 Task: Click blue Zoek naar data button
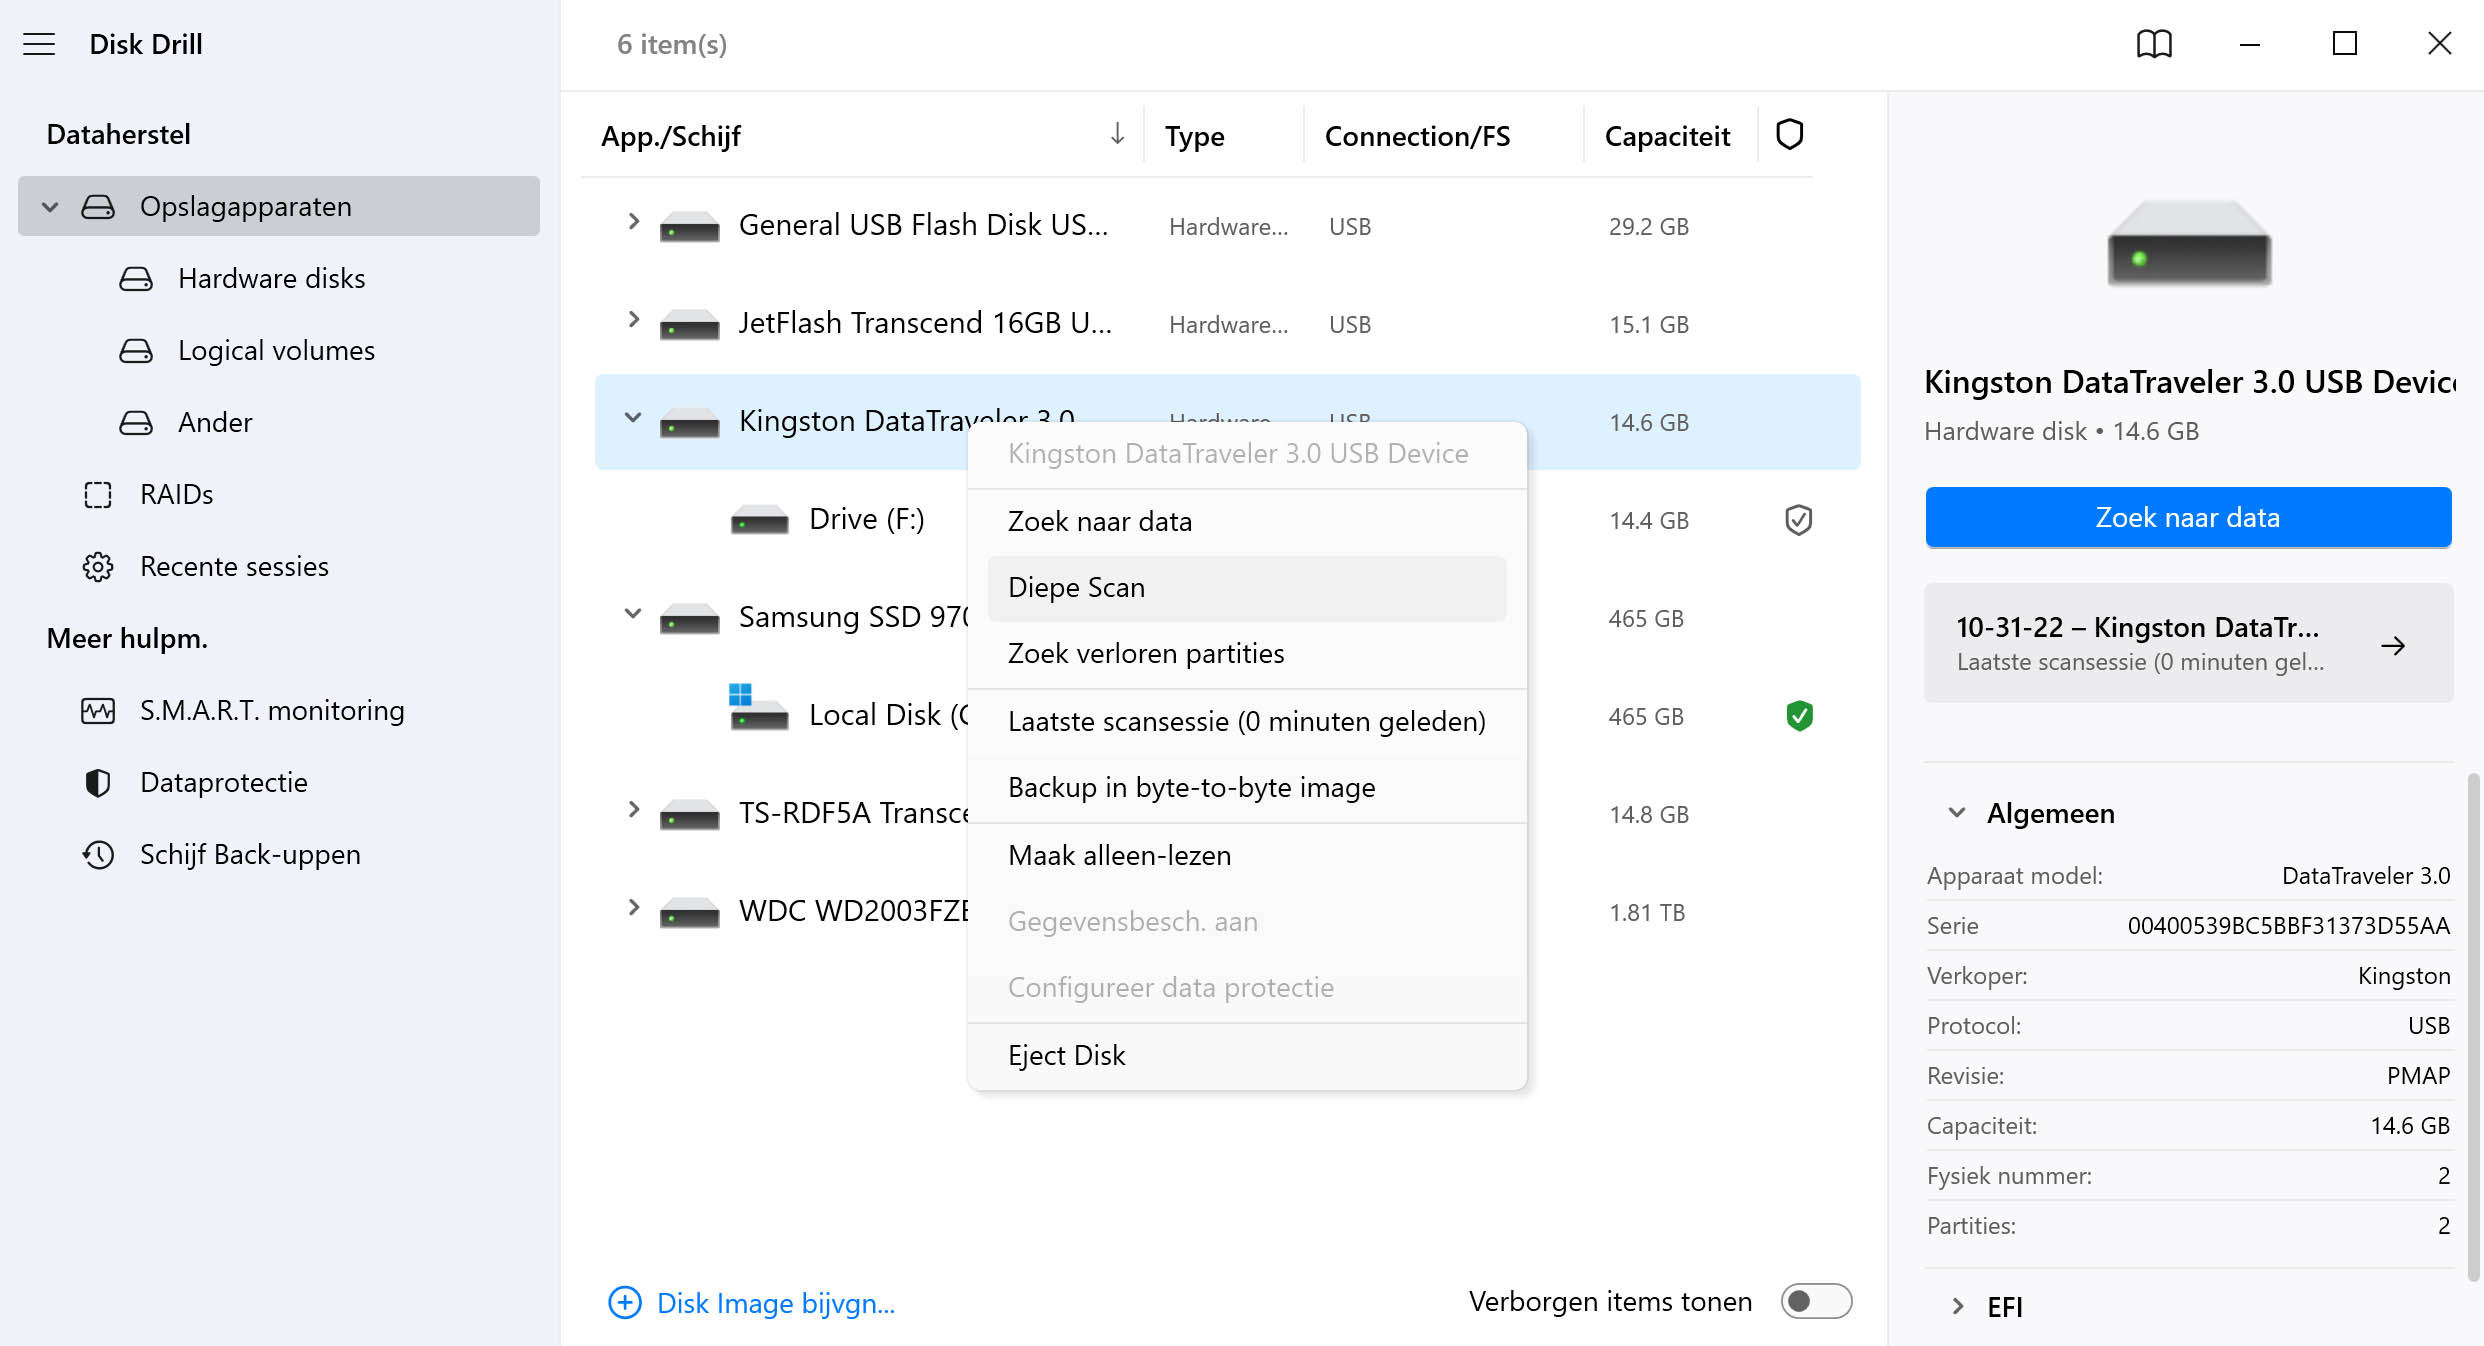(2187, 518)
